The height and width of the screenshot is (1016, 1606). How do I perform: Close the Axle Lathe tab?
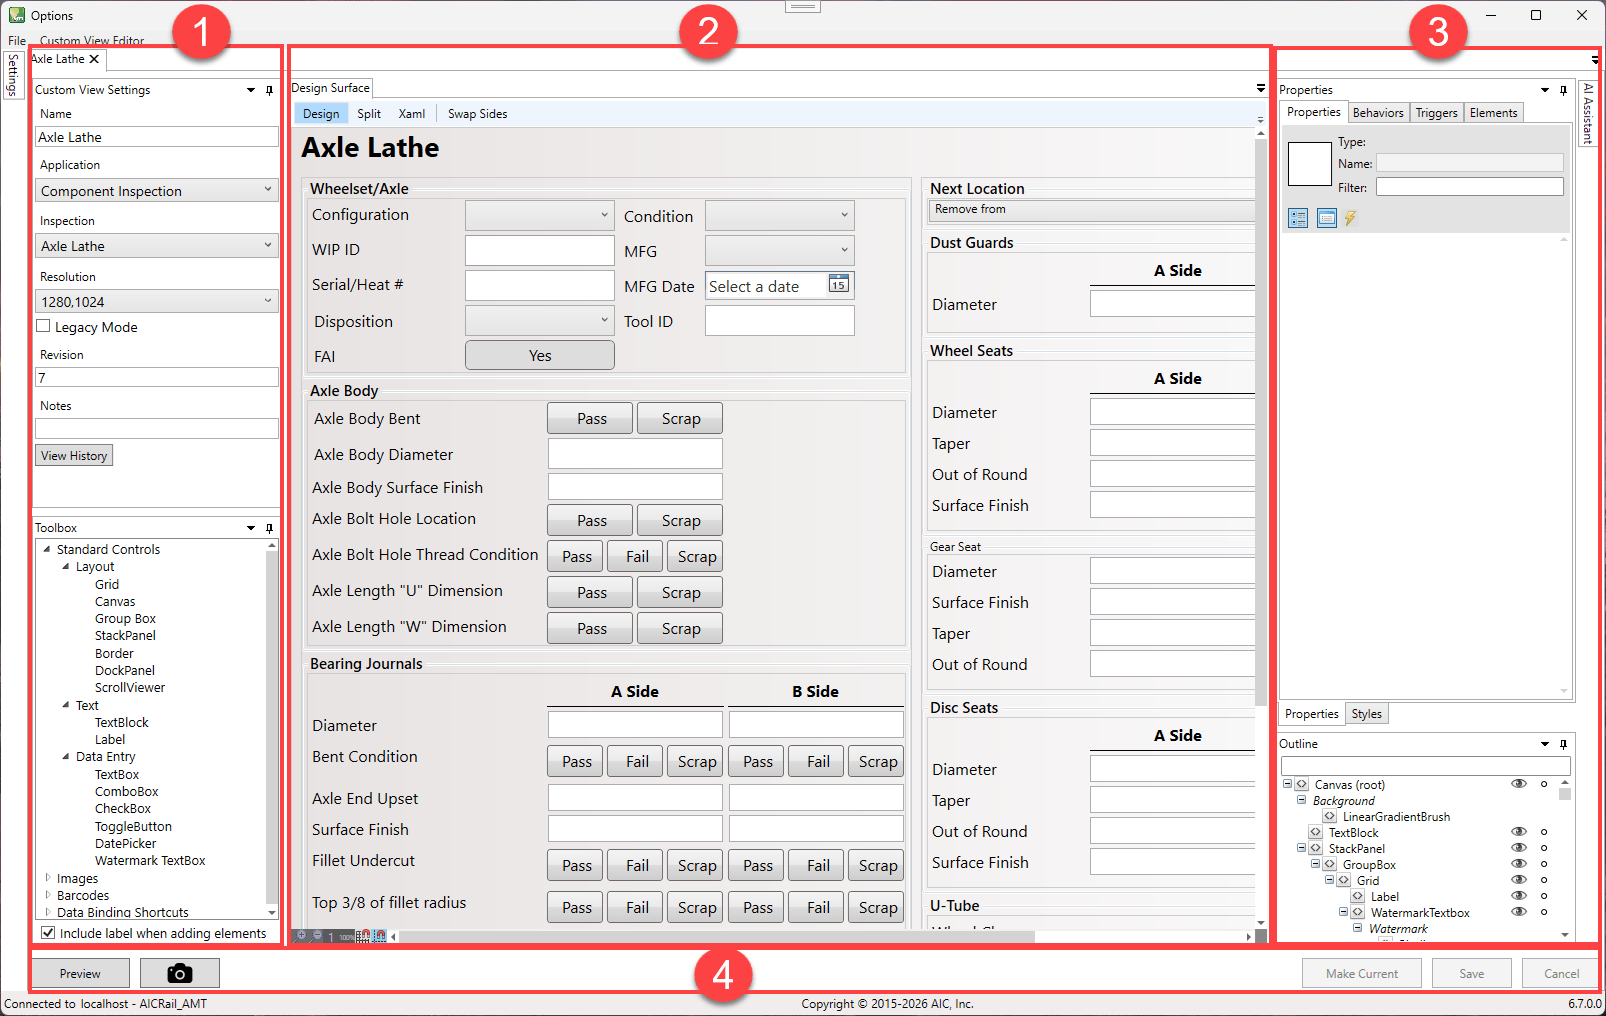click(94, 59)
